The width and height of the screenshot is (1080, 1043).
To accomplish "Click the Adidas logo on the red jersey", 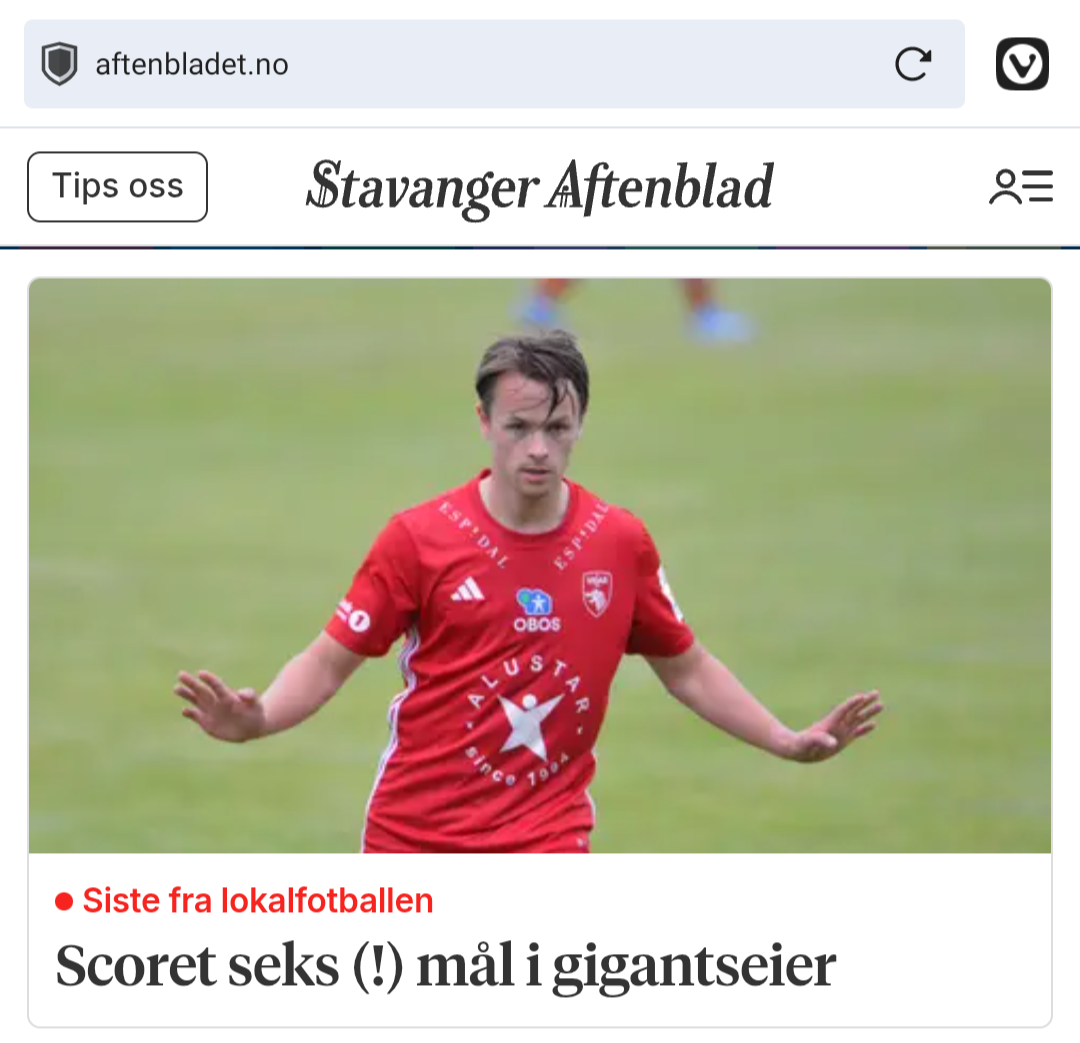I will [468, 590].
